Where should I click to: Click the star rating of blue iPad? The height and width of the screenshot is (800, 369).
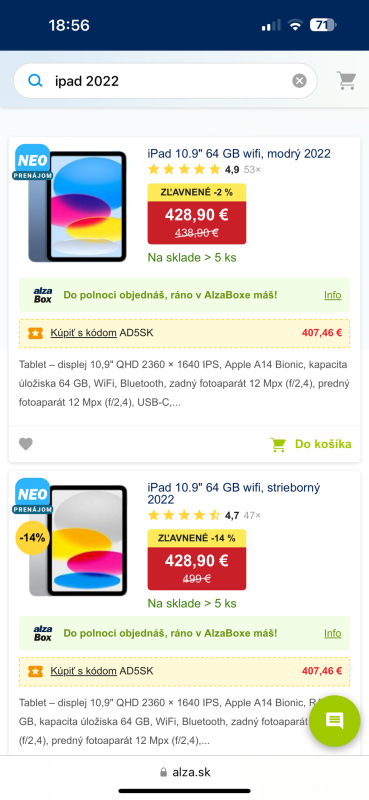[x=184, y=169]
